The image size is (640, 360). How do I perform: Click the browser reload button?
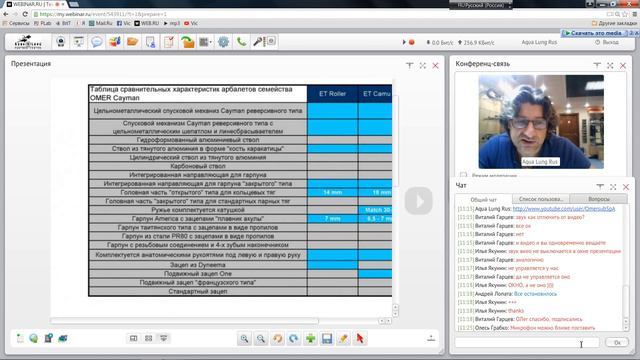coord(25,14)
